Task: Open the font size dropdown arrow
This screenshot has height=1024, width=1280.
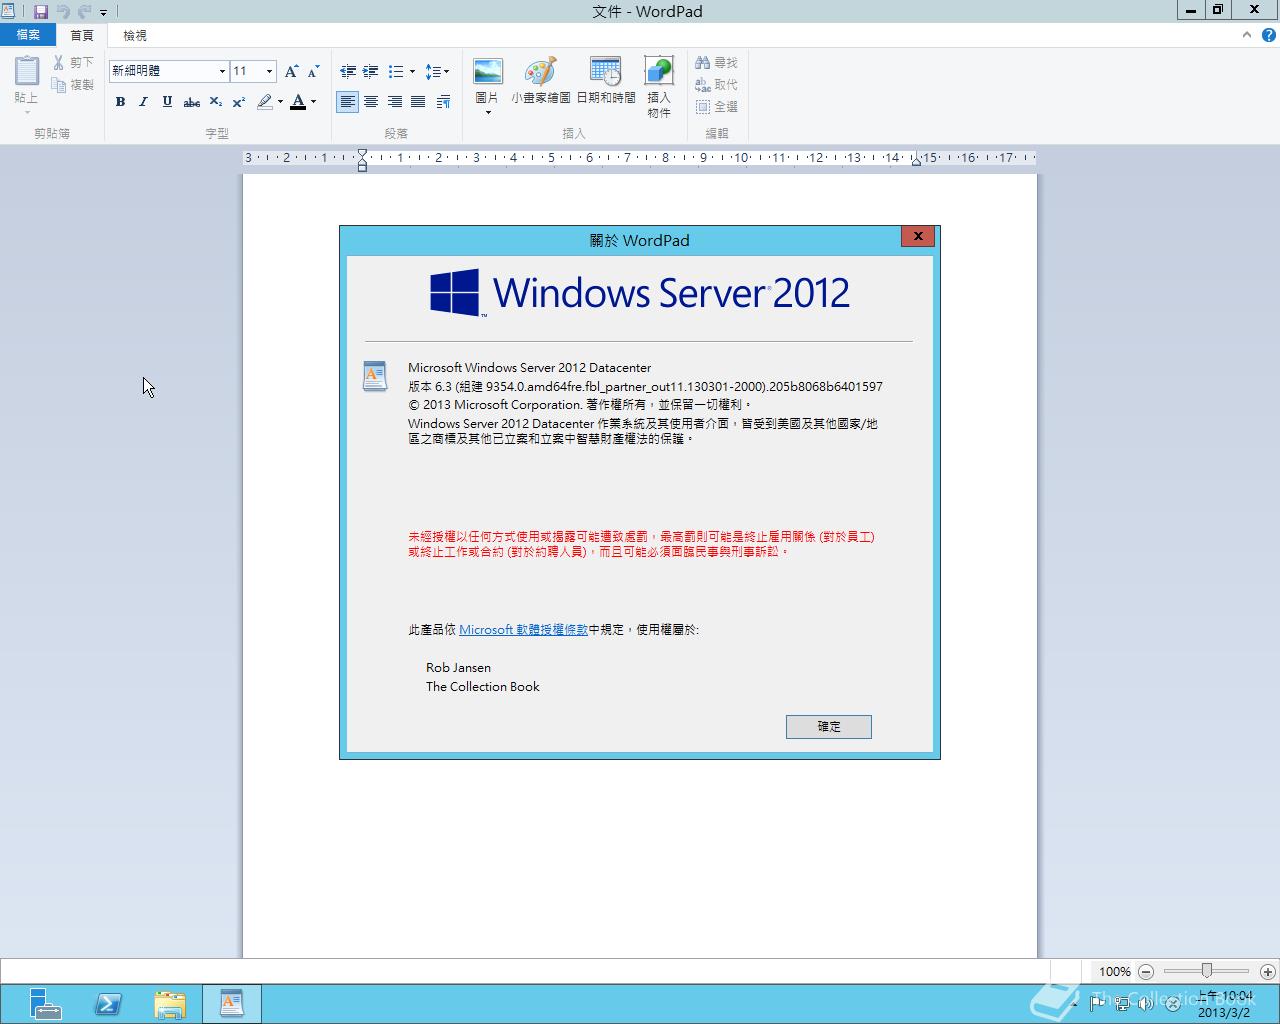Action: (x=269, y=71)
